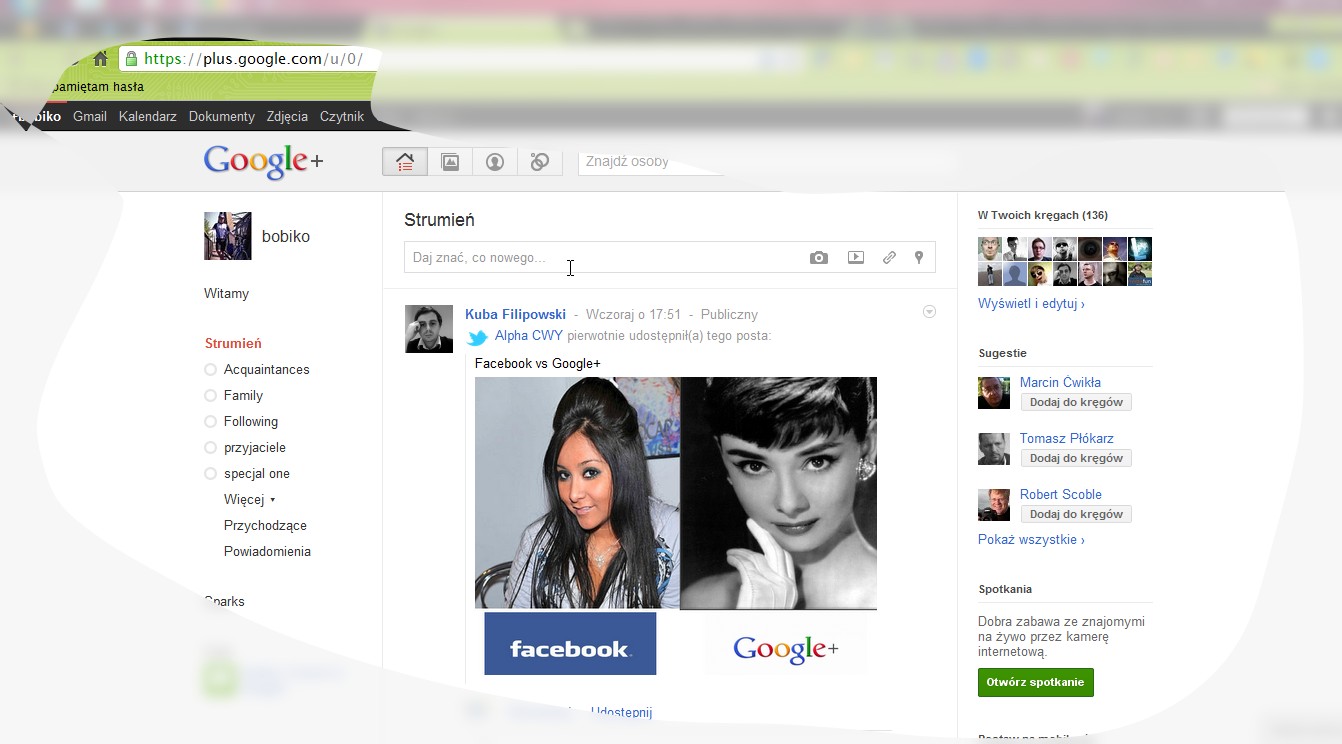Add a video with the play icon
Viewport: 1342px width, 744px height.
(x=856, y=257)
